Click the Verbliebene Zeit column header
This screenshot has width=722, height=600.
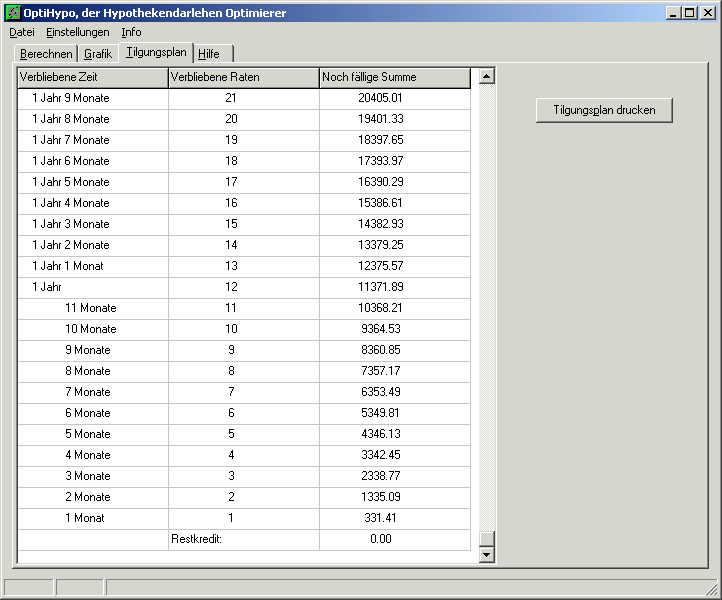93,77
